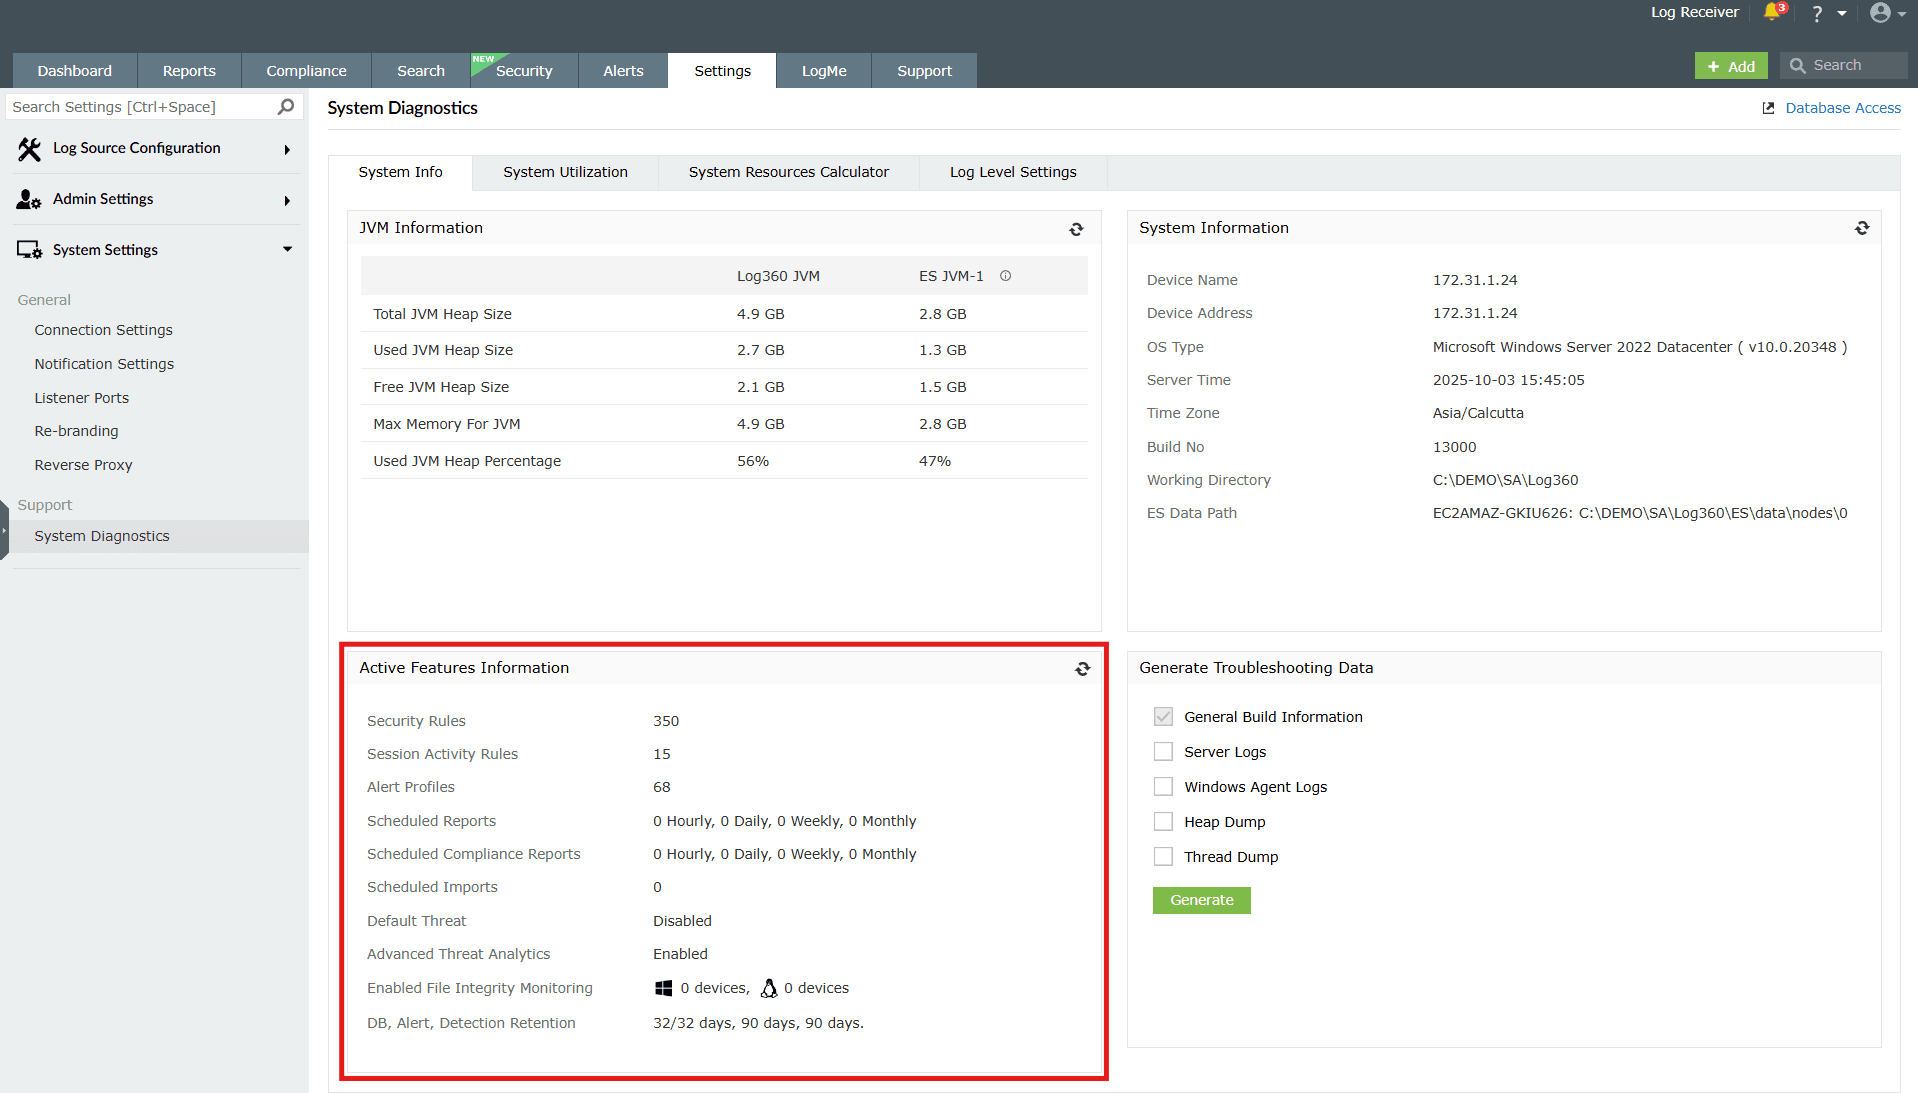
Task: Select System Diagnostics in the sidebar
Action: [x=102, y=536]
